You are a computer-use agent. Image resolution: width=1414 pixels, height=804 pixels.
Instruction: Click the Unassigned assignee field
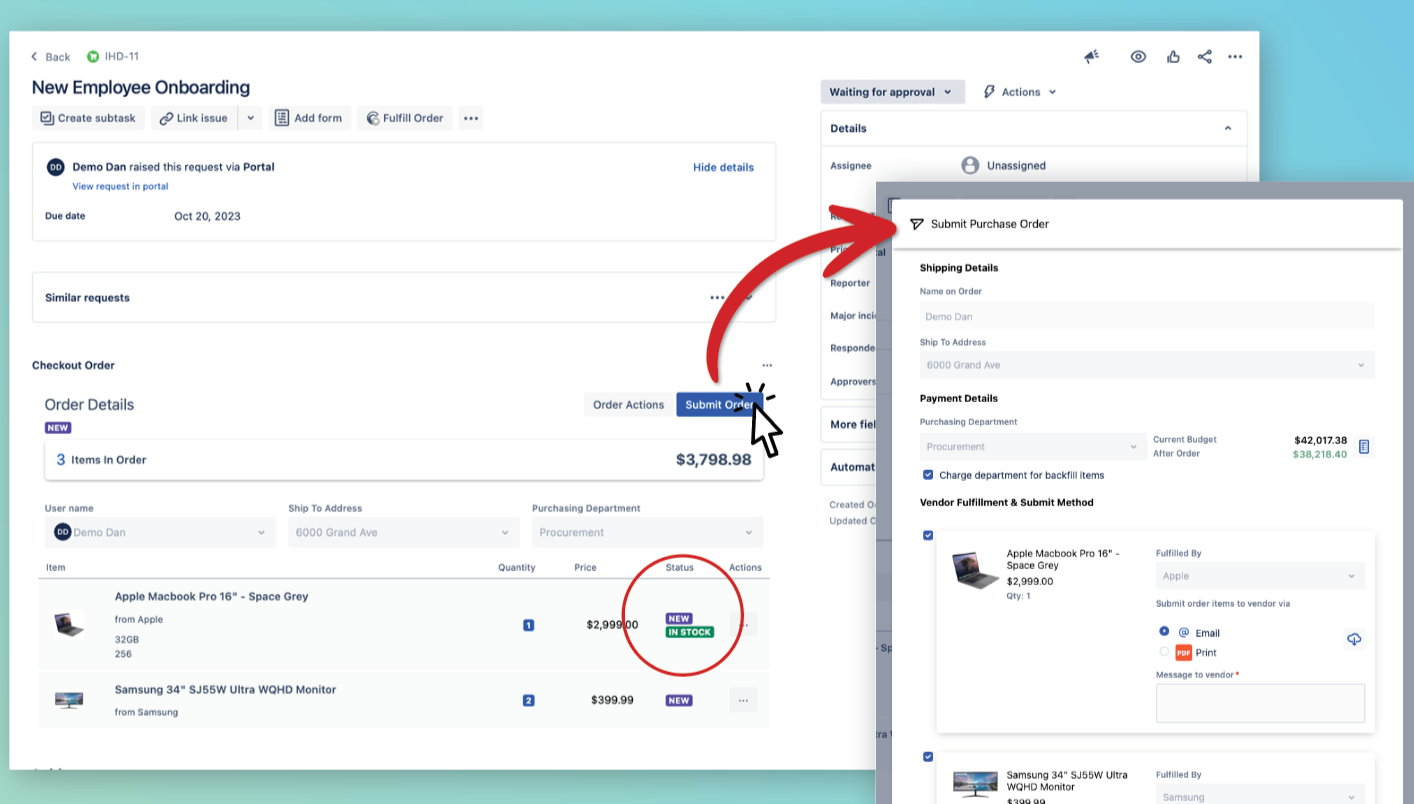[x=1004, y=165]
